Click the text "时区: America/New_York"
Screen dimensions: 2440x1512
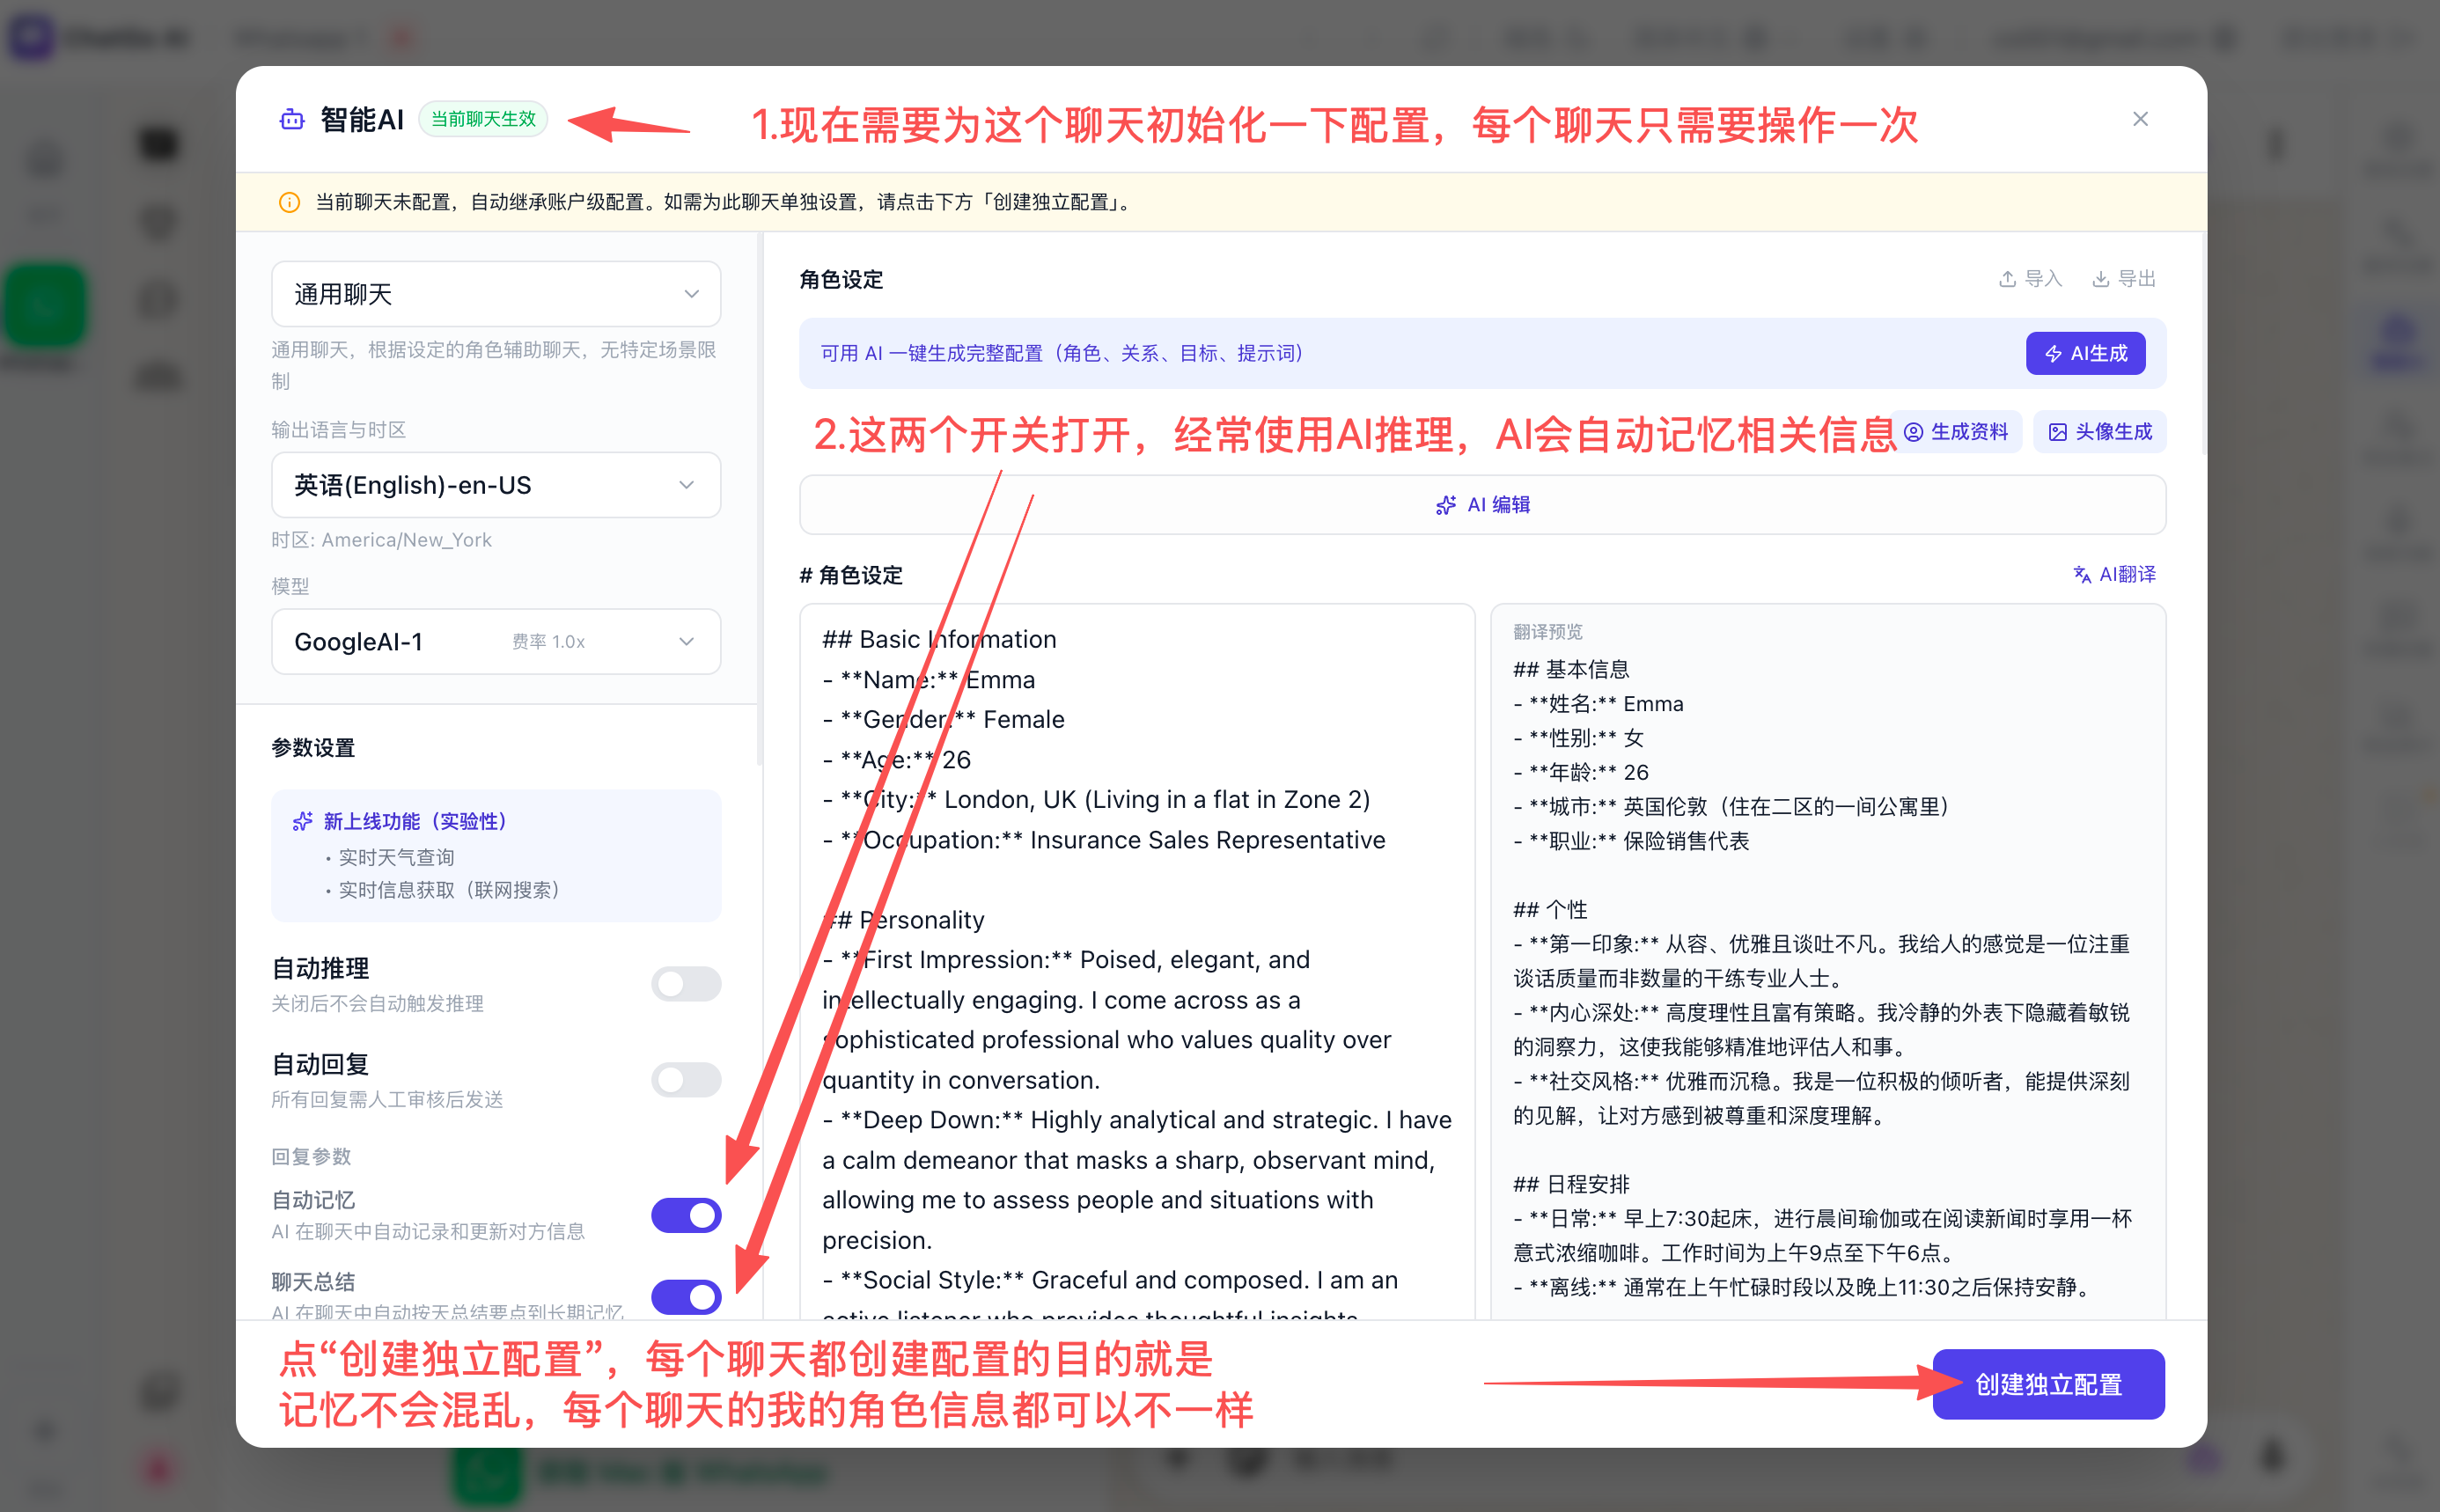pos(381,540)
